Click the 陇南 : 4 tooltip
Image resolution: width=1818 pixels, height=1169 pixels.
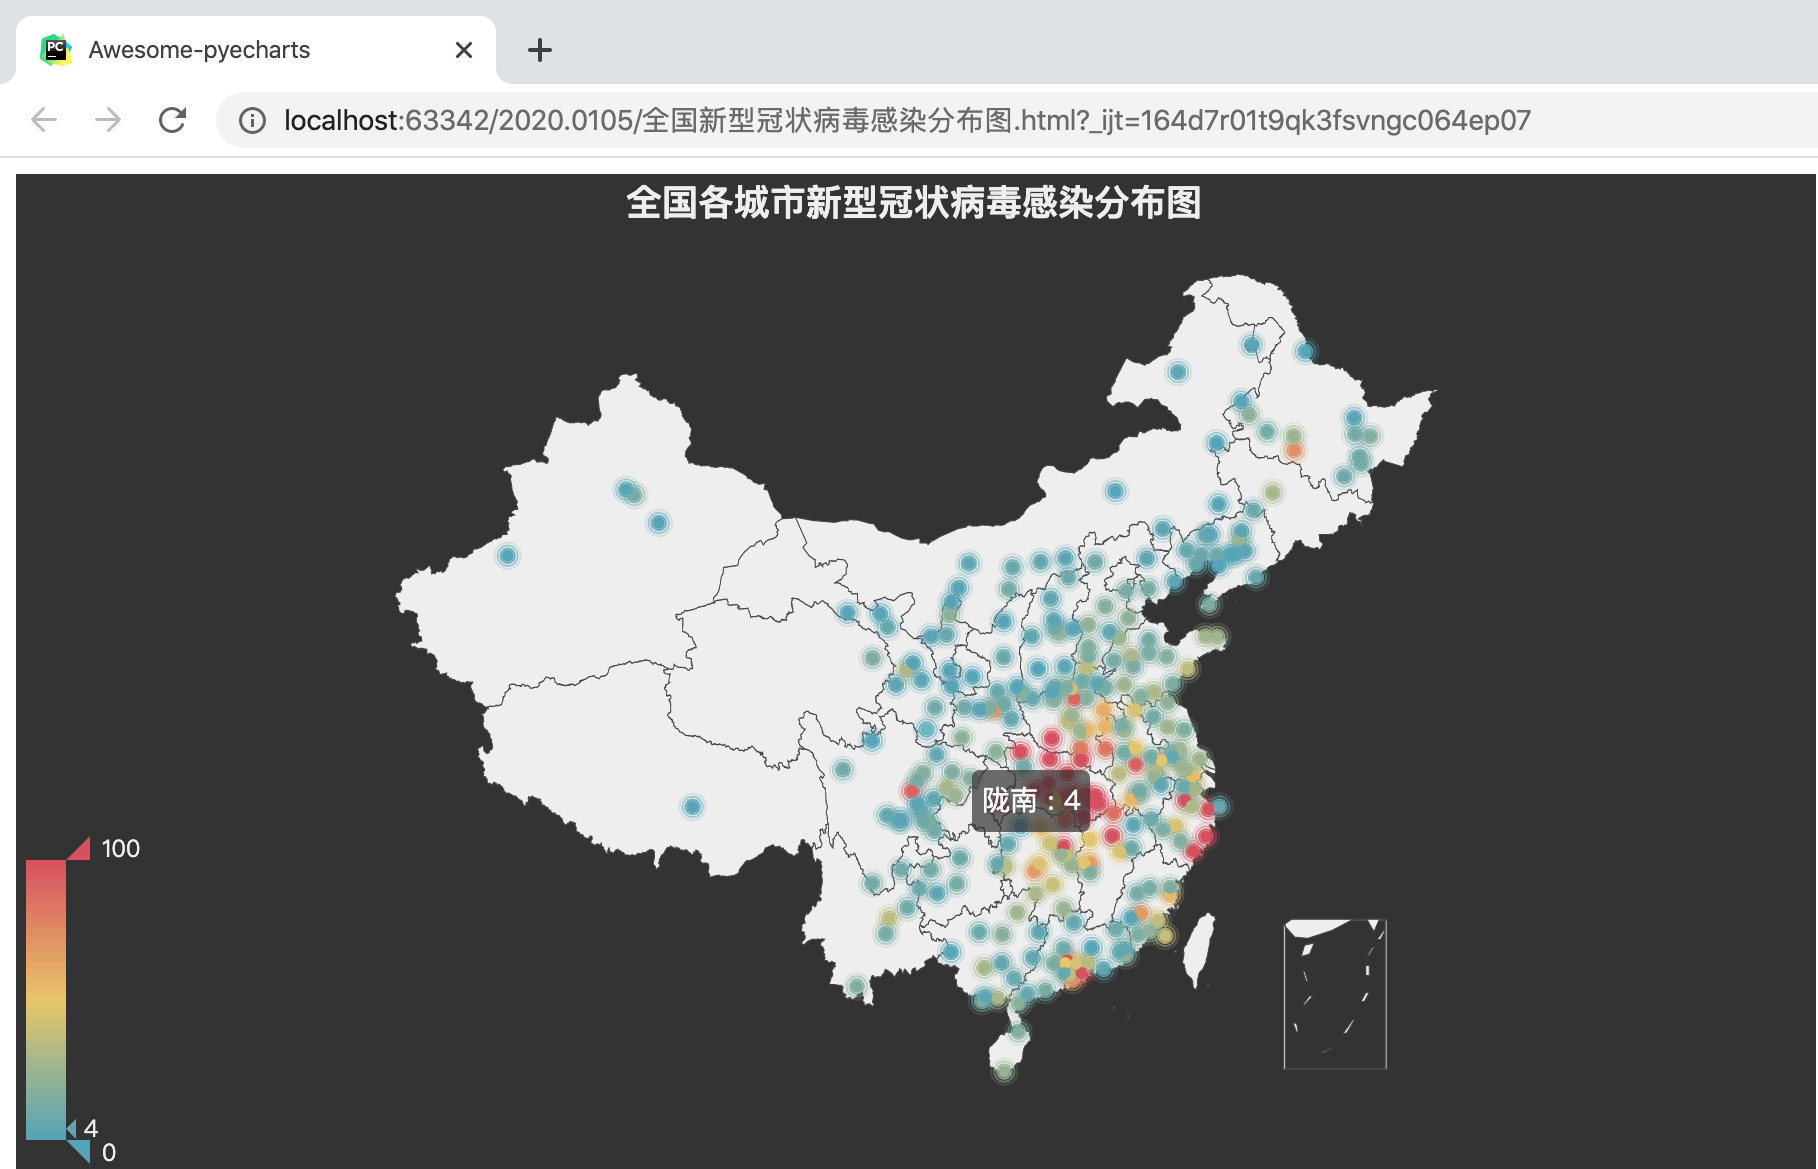[1031, 800]
